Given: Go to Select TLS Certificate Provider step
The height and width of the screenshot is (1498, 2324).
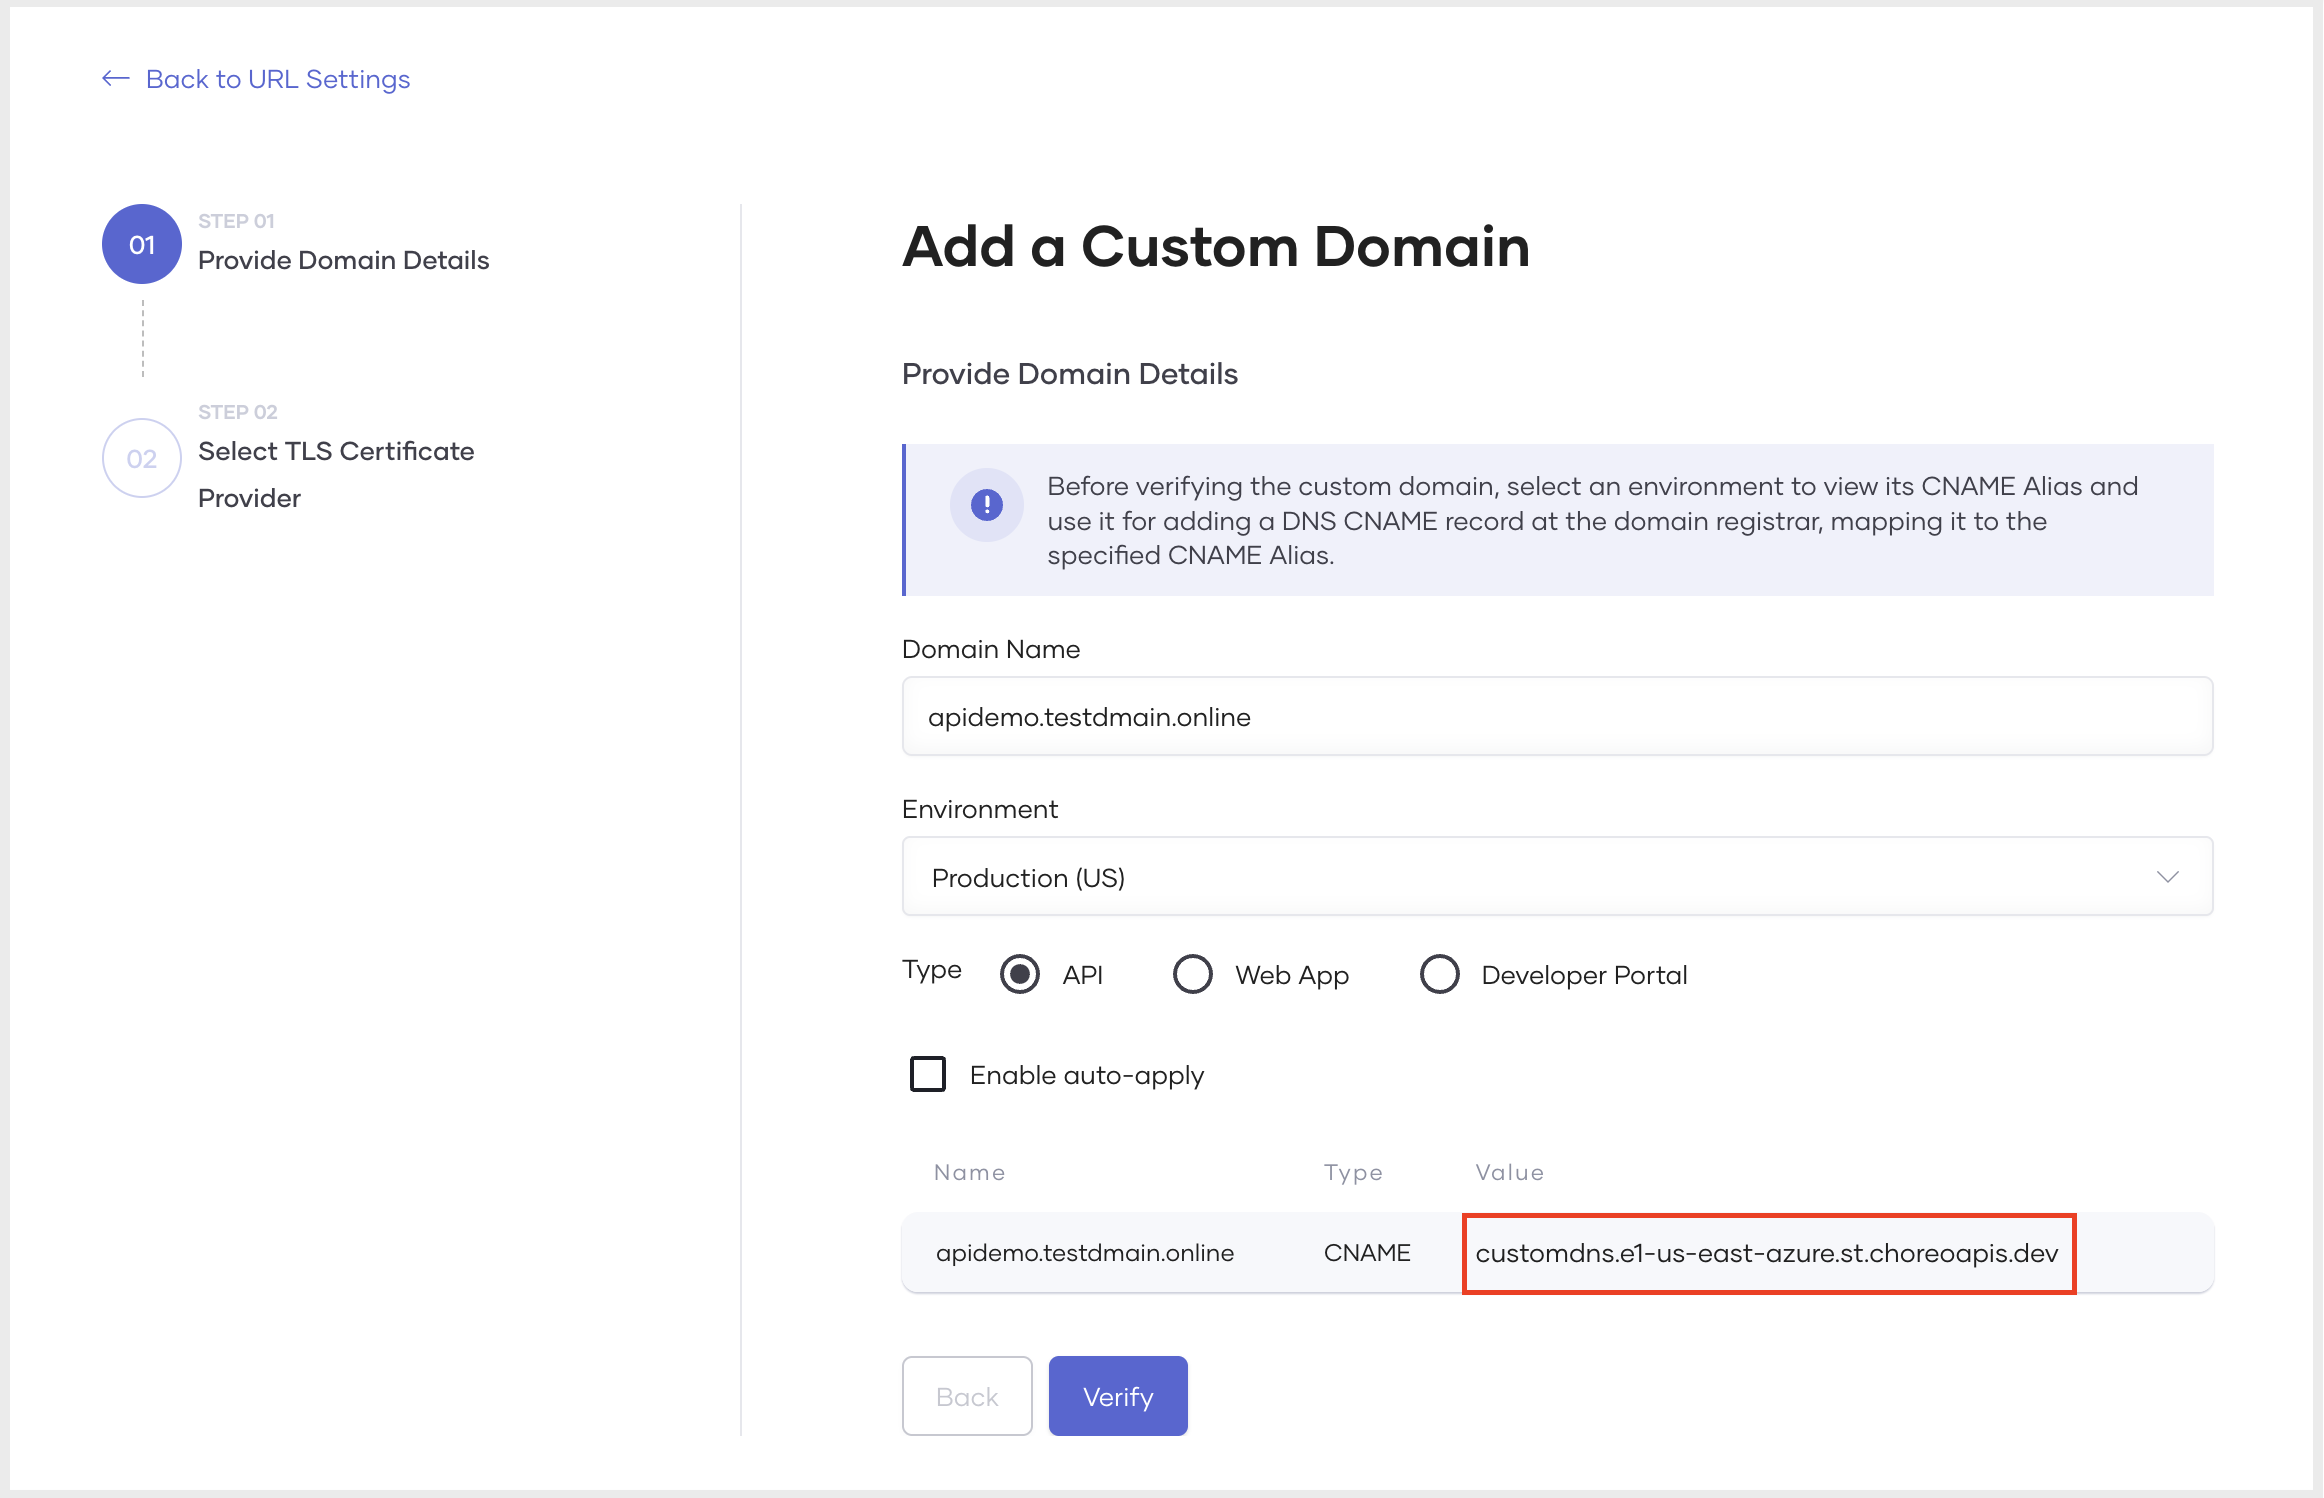Looking at the screenshot, I should (336, 452).
